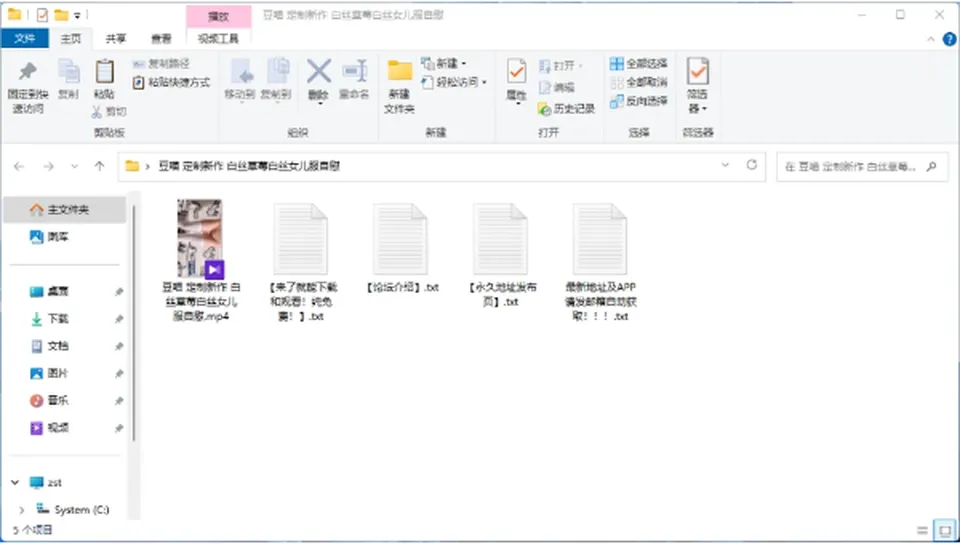Click the Rename icon in the Organize group
Image resolution: width=960 pixels, height=544 pixels.
coord(354,72)
